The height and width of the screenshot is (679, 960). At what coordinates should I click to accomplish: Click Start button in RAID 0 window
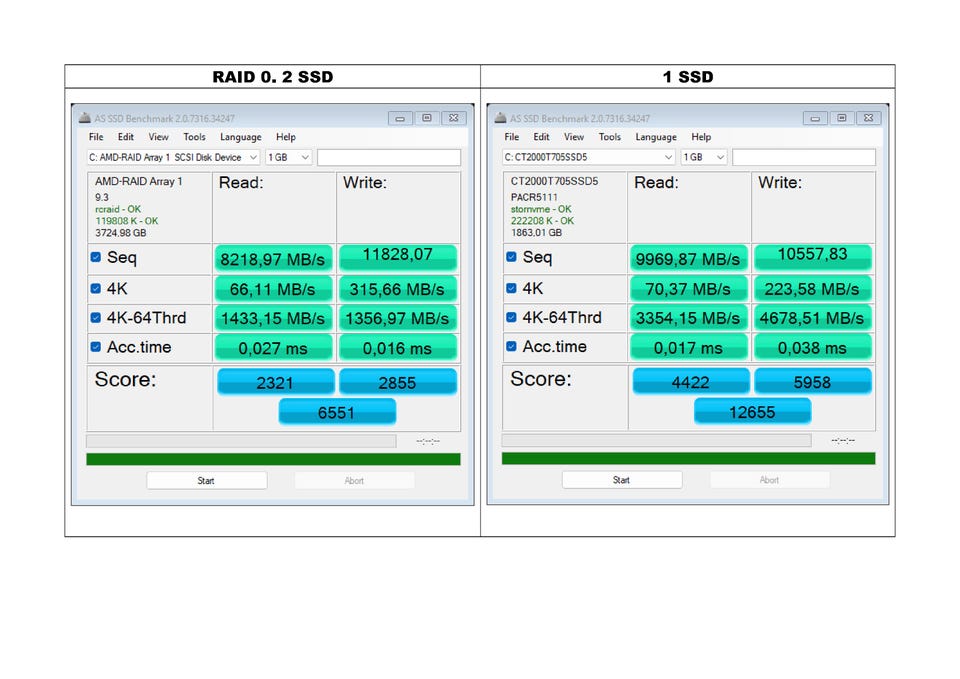(x=206, y=481)
